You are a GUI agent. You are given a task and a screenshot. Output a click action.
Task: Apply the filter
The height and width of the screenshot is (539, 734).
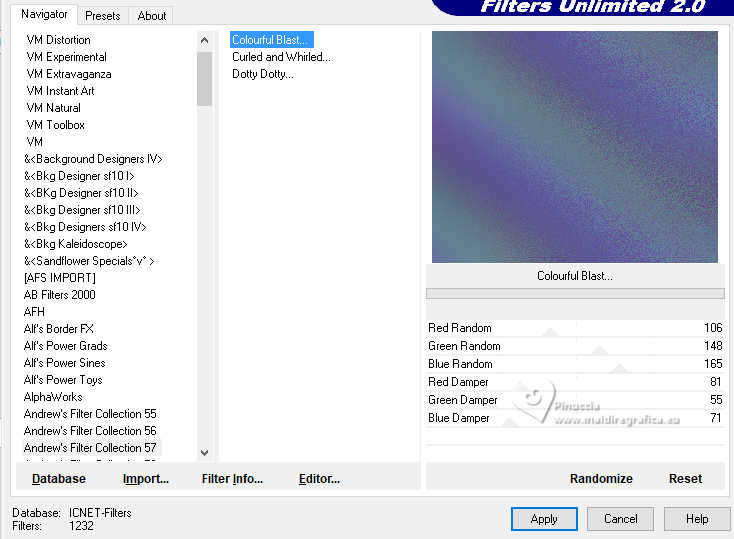click(544, 519)
